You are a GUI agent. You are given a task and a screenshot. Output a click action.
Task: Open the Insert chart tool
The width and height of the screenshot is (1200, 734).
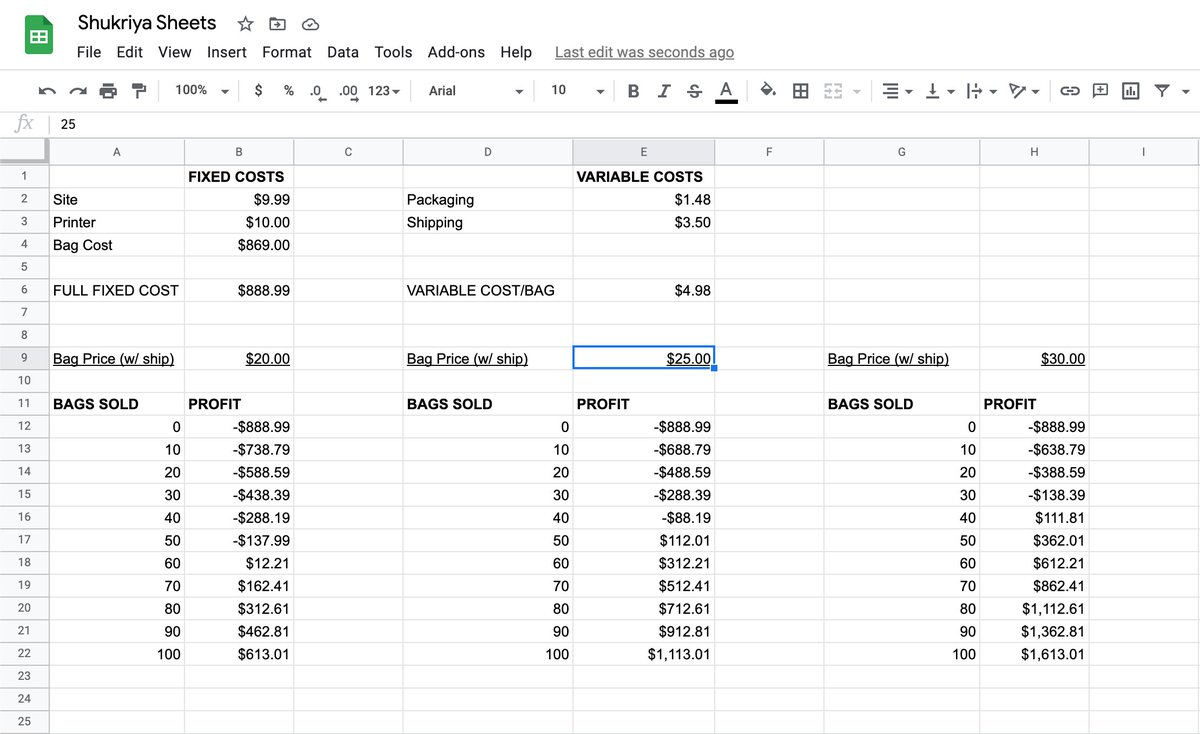pos(1130,90)
